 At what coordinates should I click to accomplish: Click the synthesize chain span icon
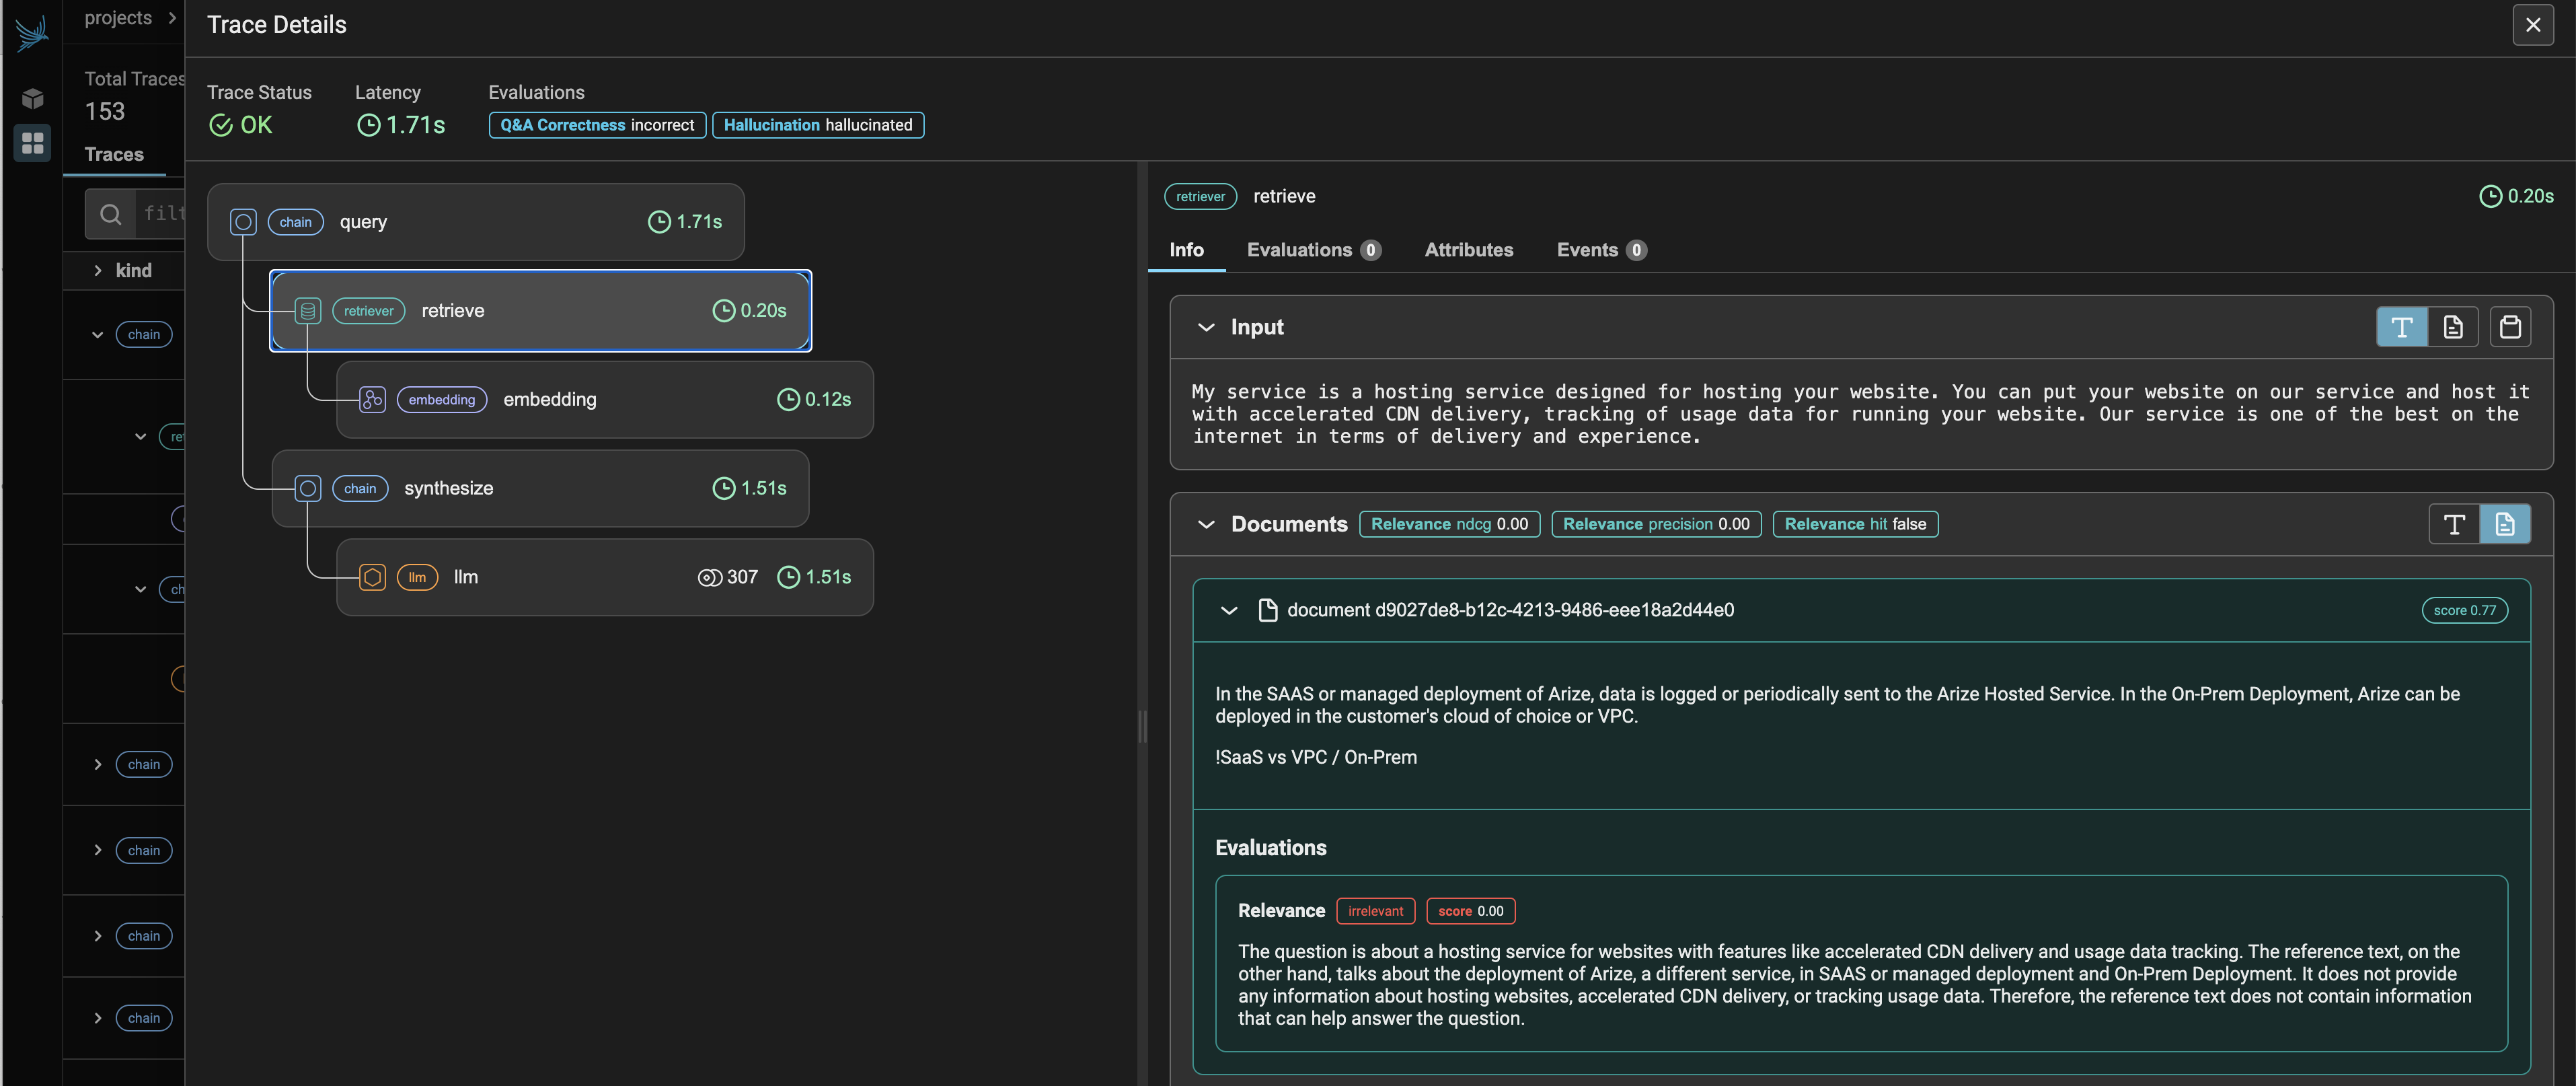(308, 488)
